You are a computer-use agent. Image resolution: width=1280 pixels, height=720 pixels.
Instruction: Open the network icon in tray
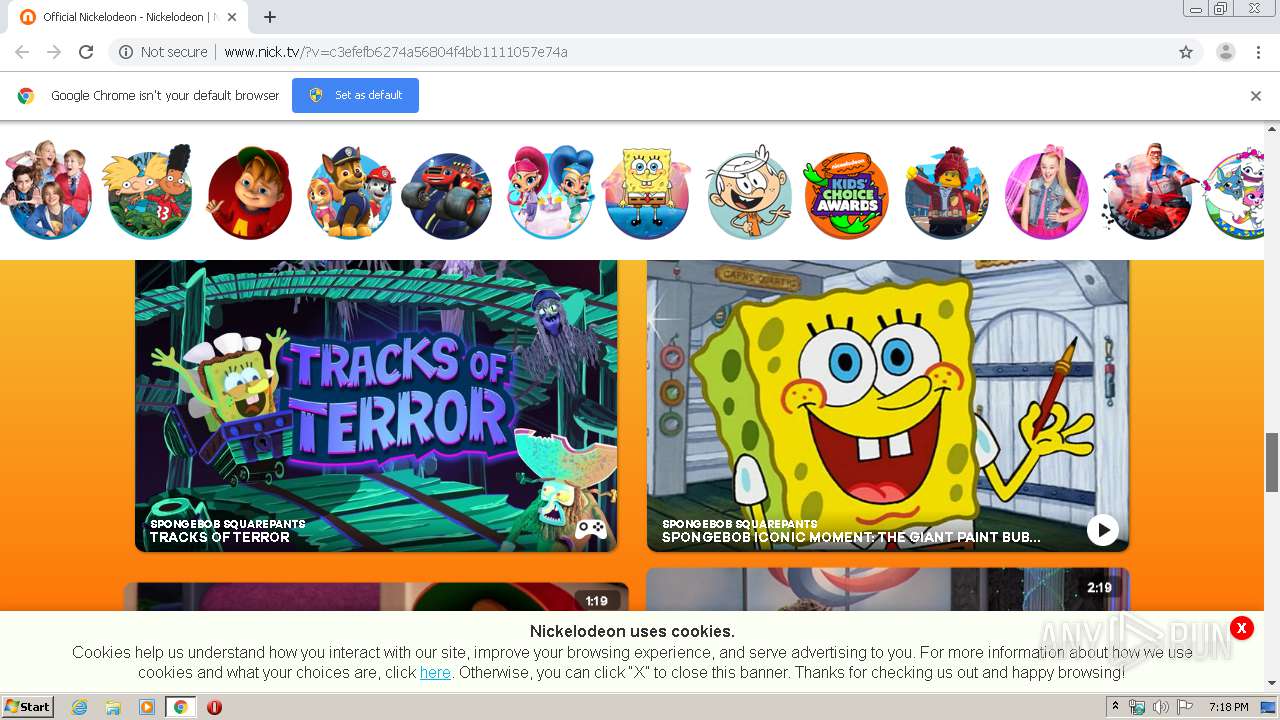(1137, 707)
